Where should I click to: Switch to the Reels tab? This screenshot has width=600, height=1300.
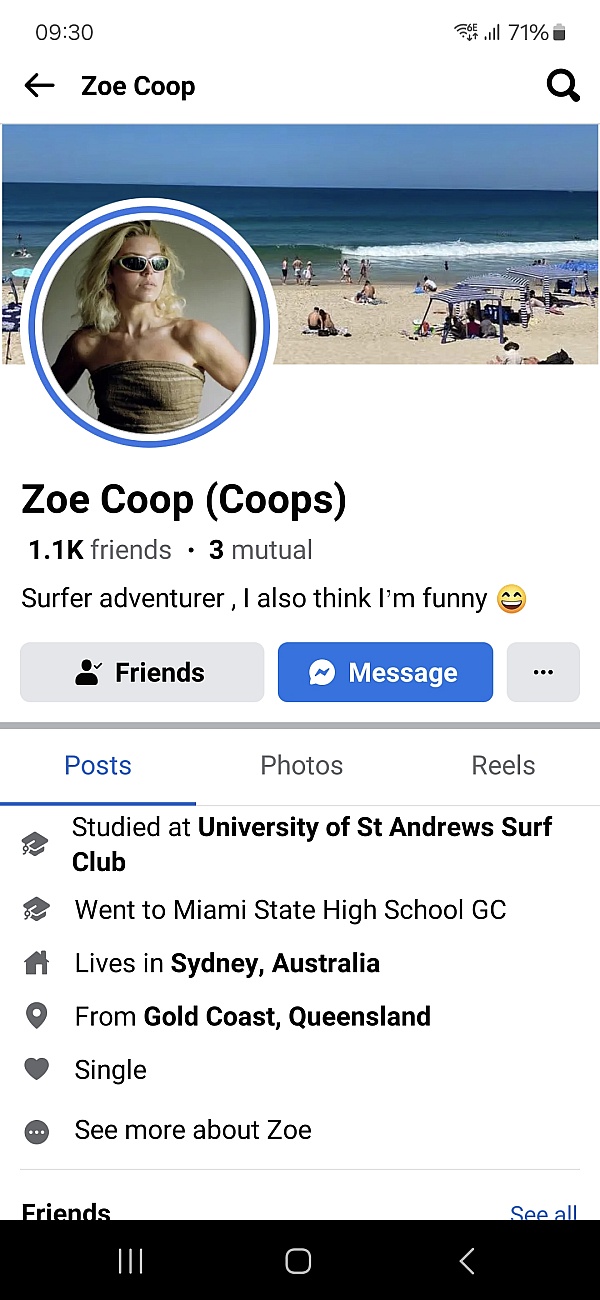tap(503, 766)
